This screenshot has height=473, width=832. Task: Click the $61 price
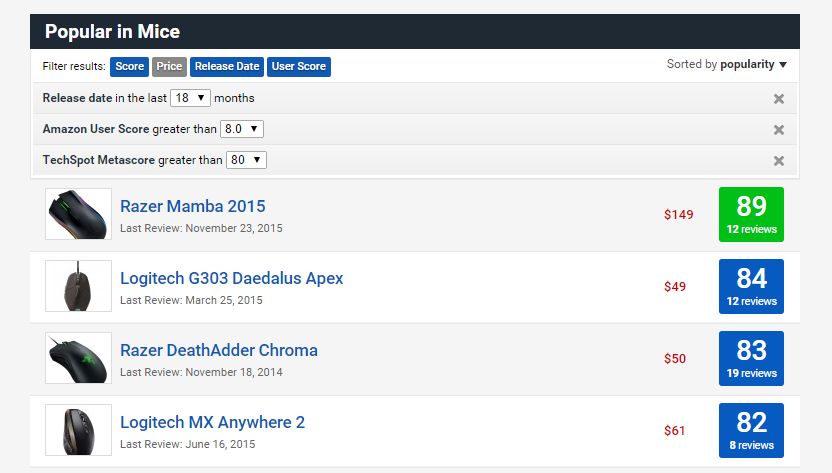click(x=674, y=431)
